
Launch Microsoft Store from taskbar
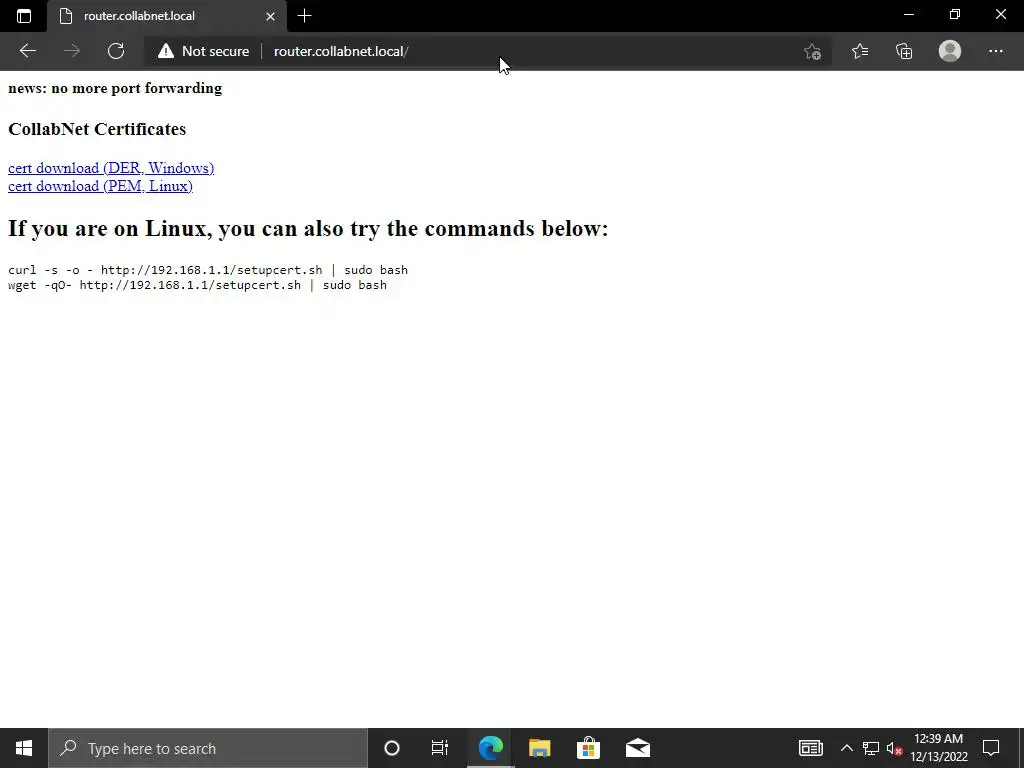588,748
